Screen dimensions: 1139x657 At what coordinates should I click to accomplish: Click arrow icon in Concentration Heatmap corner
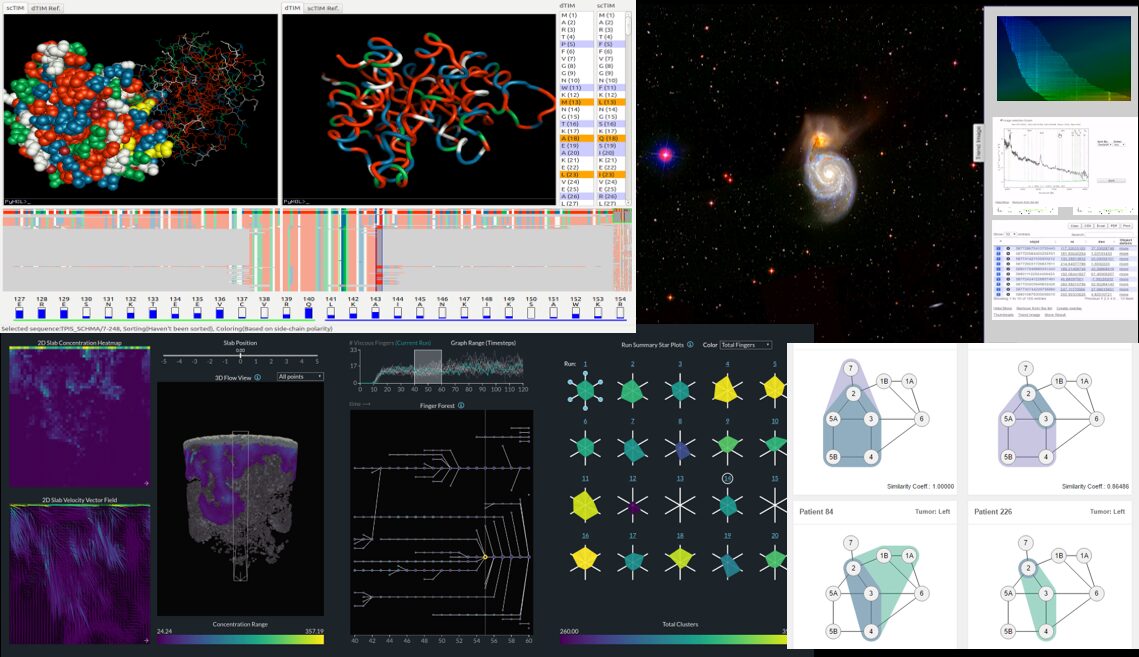147,483
